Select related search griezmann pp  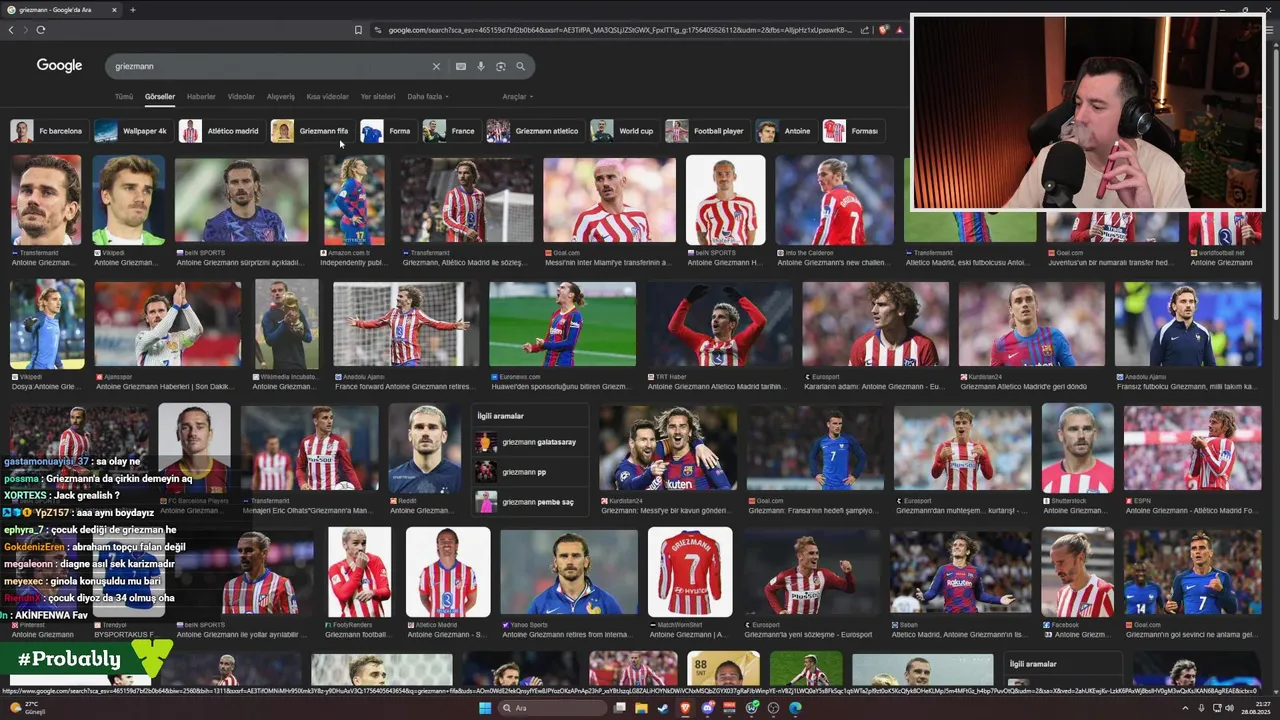click(530, 472)
